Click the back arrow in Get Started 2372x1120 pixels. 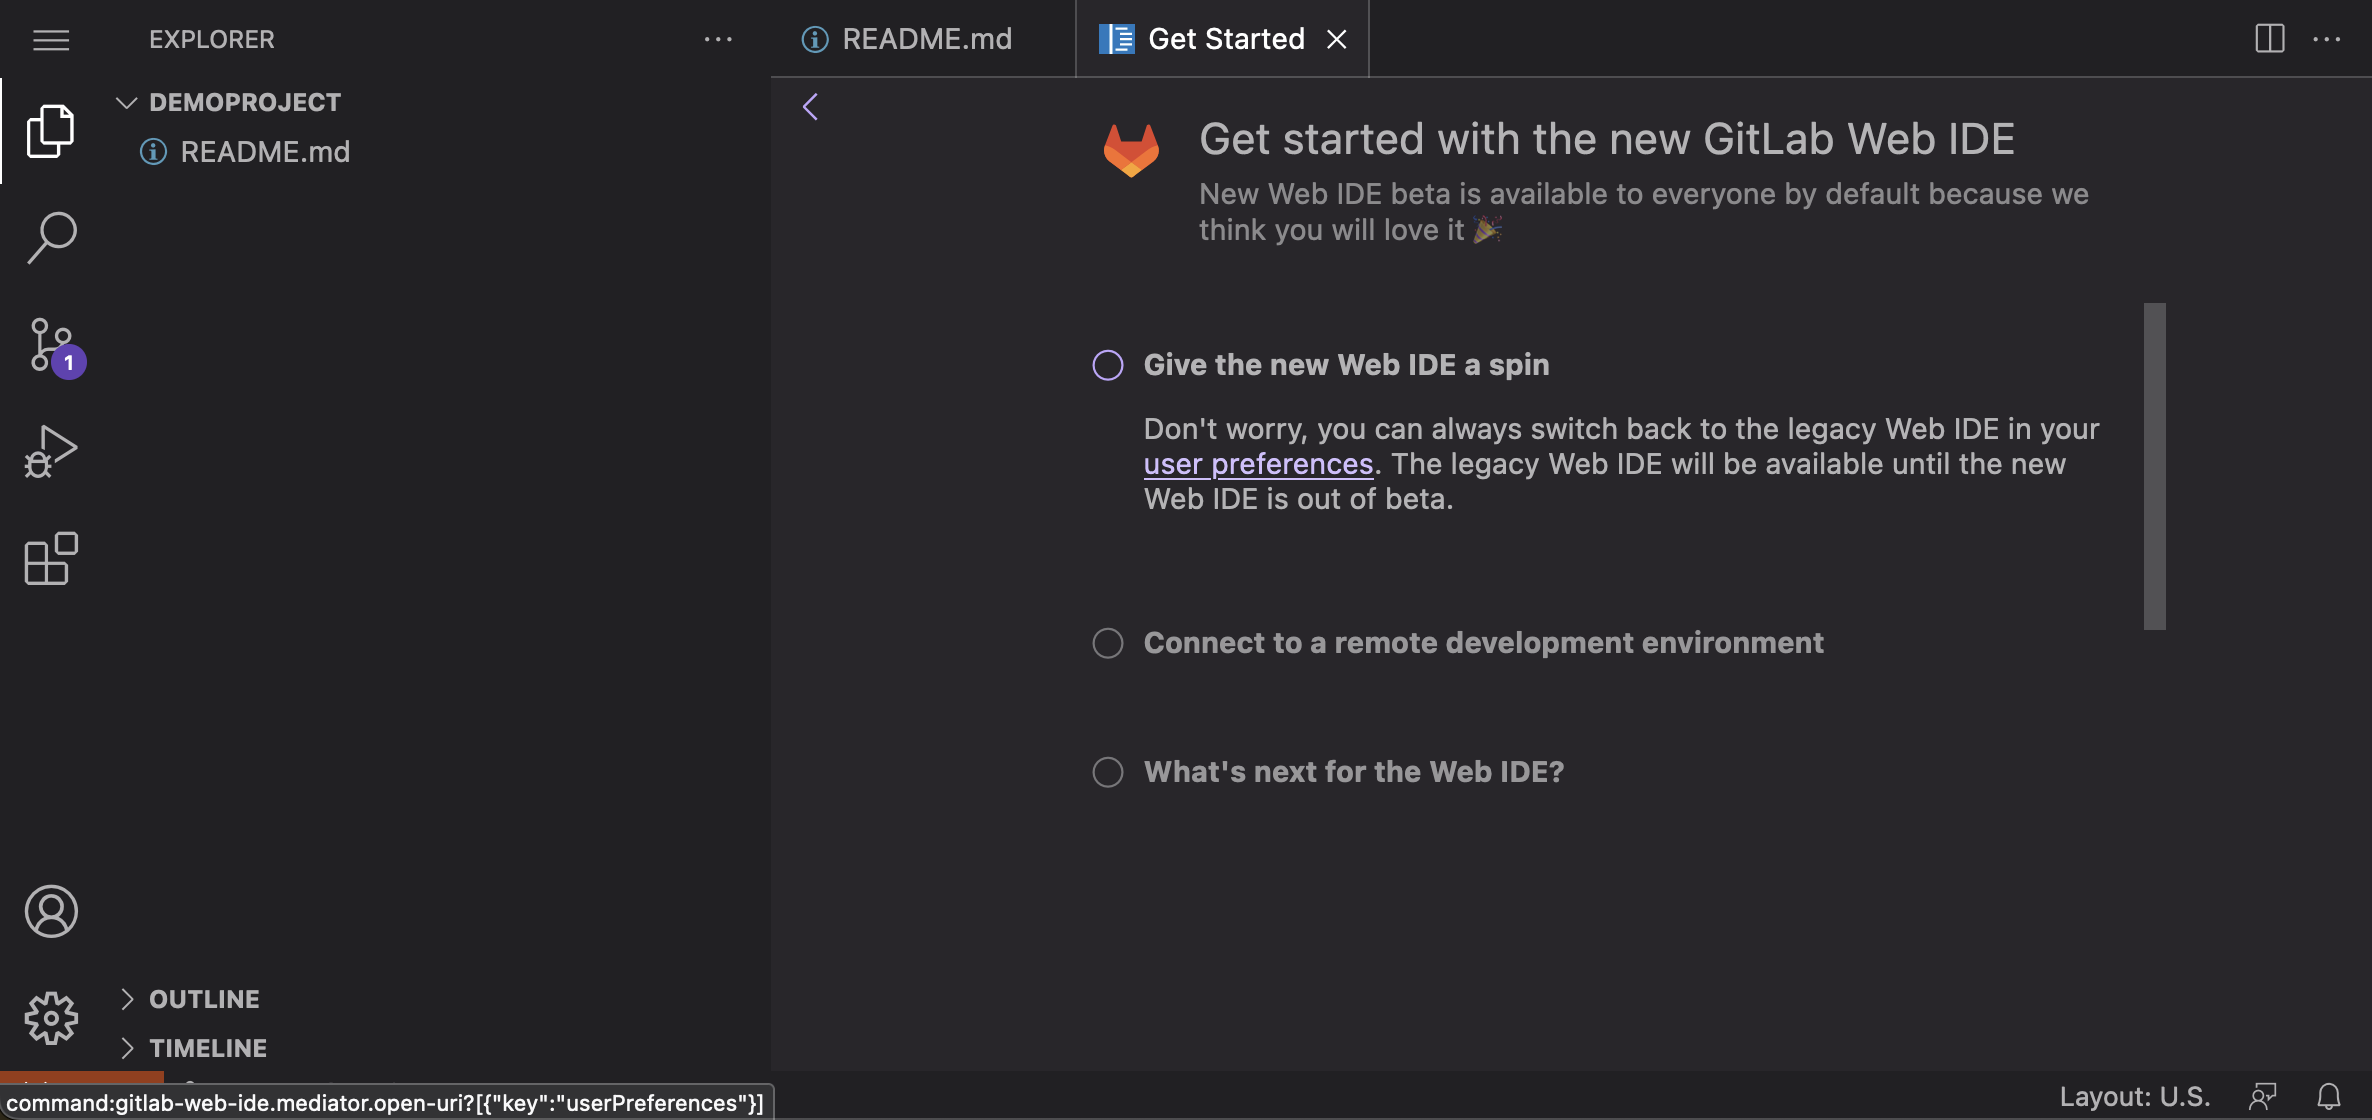[810, 107]
